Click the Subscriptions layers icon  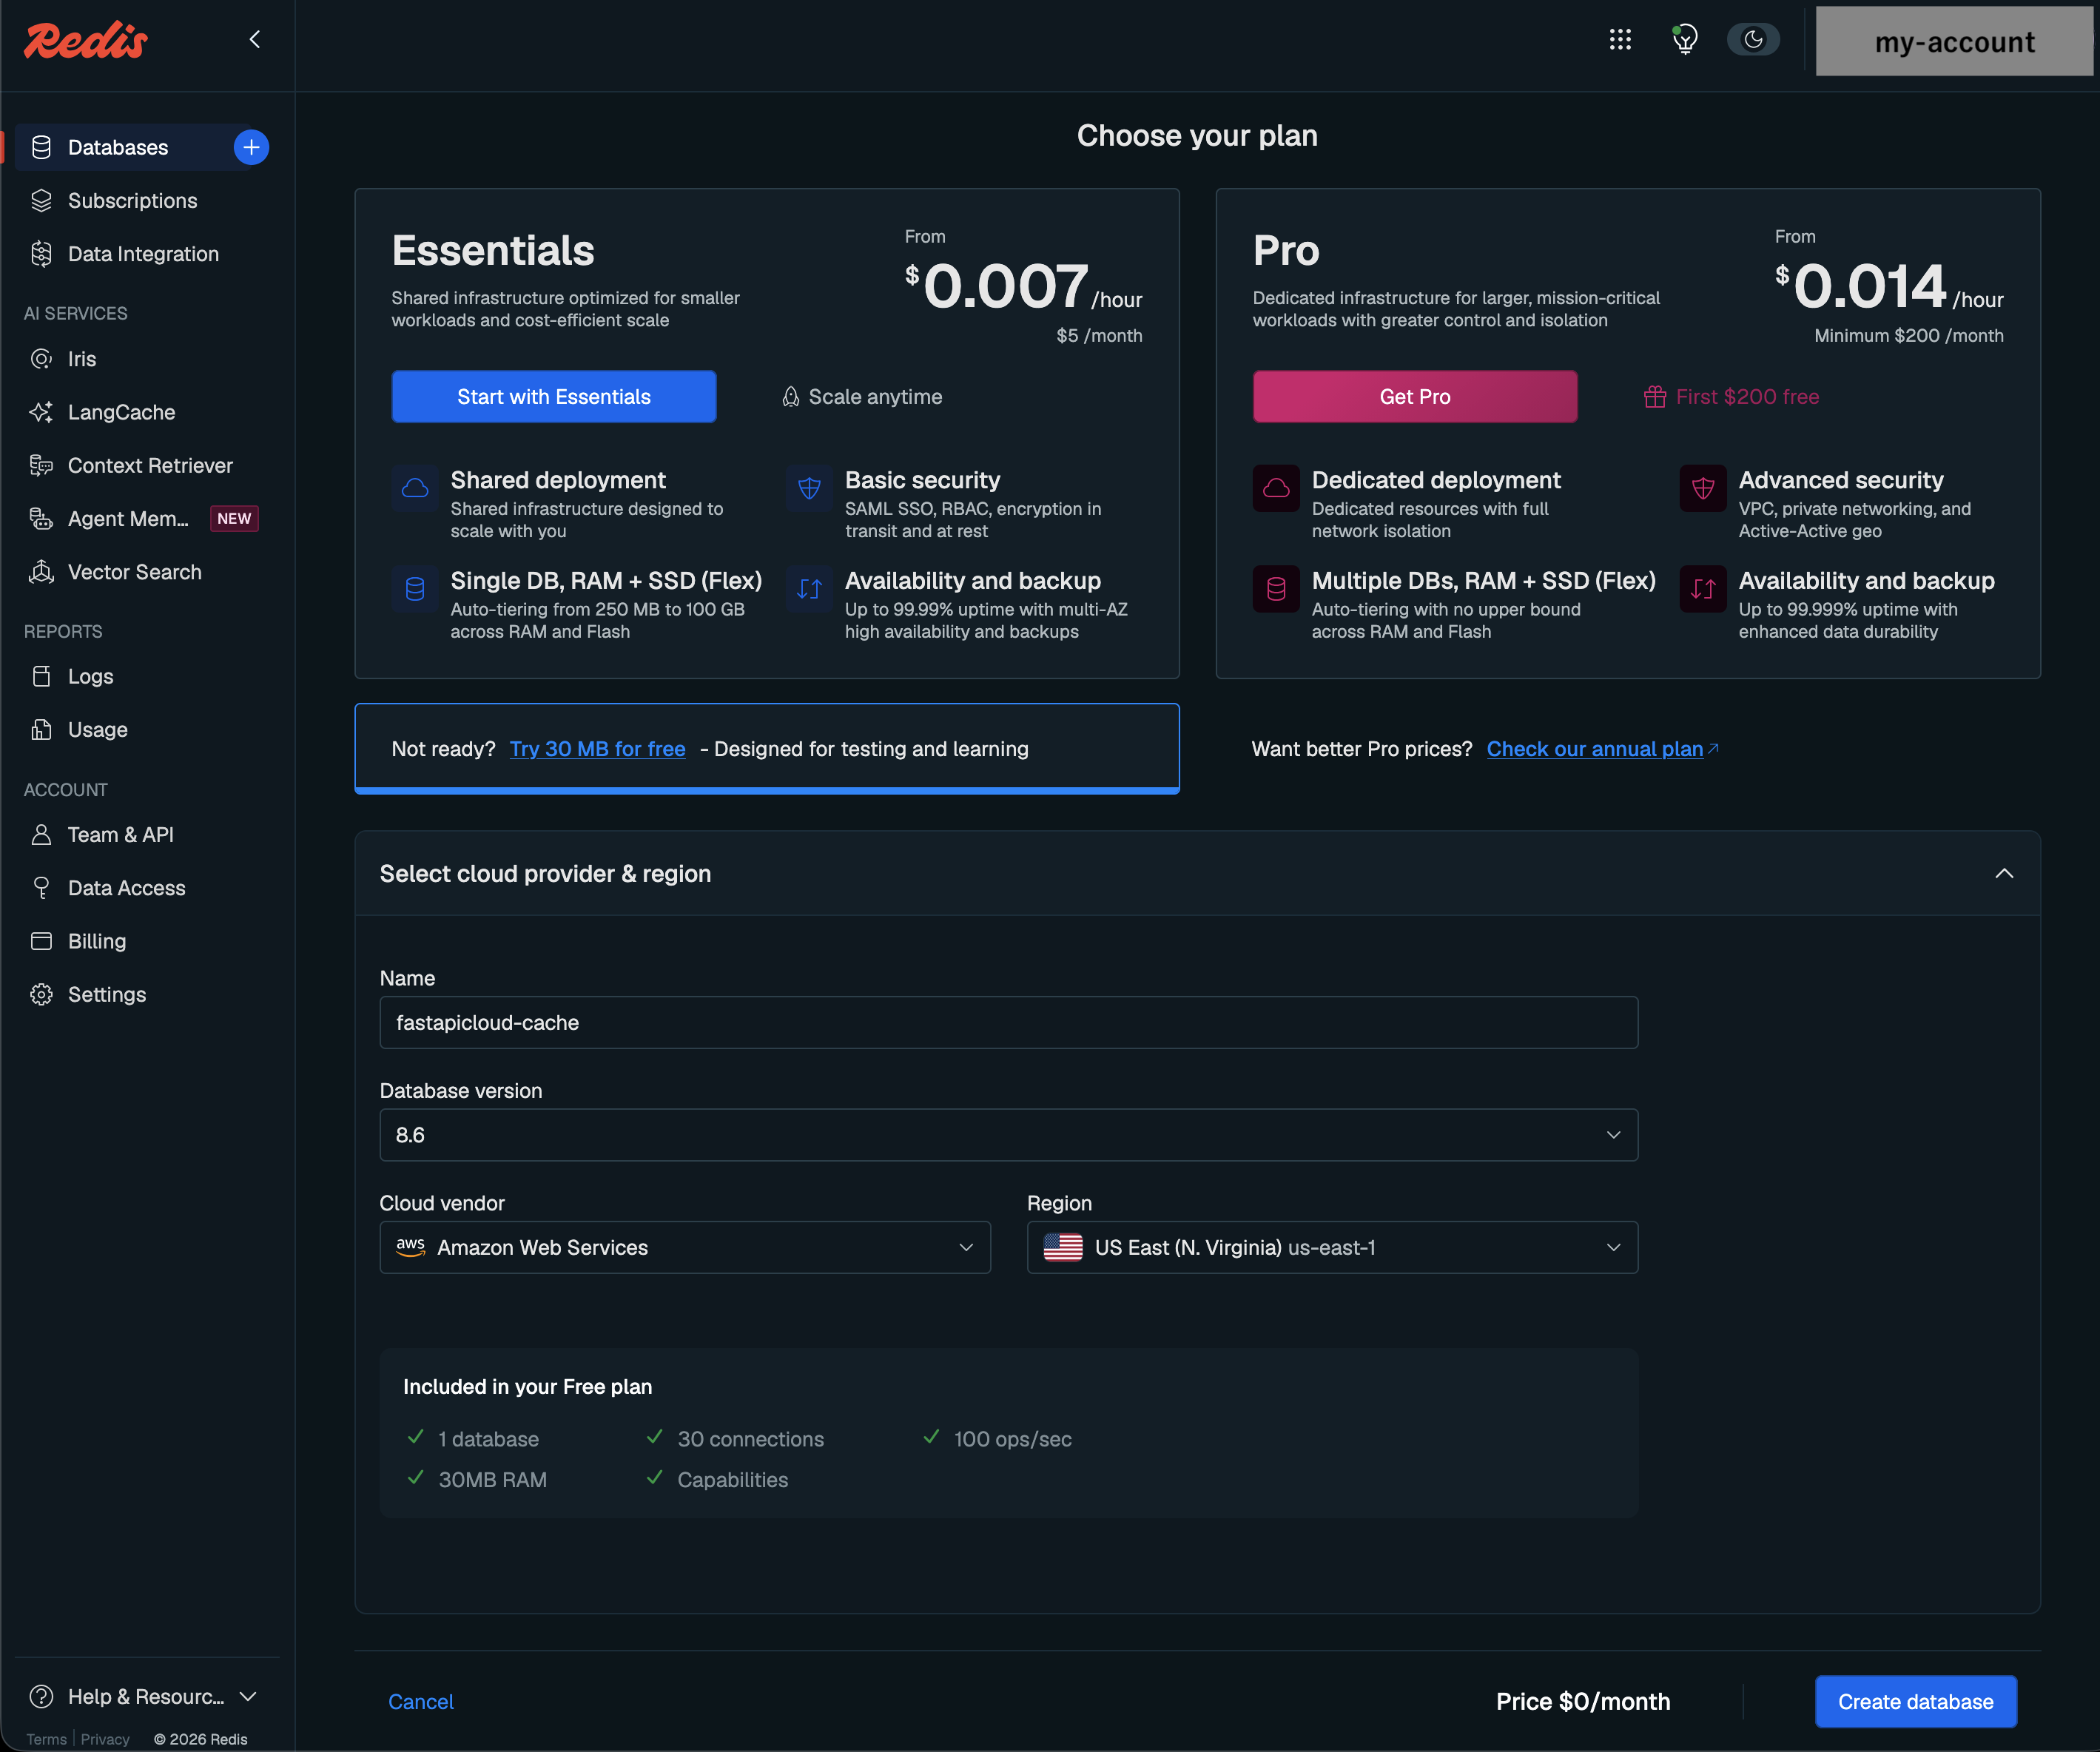[41, 201]
